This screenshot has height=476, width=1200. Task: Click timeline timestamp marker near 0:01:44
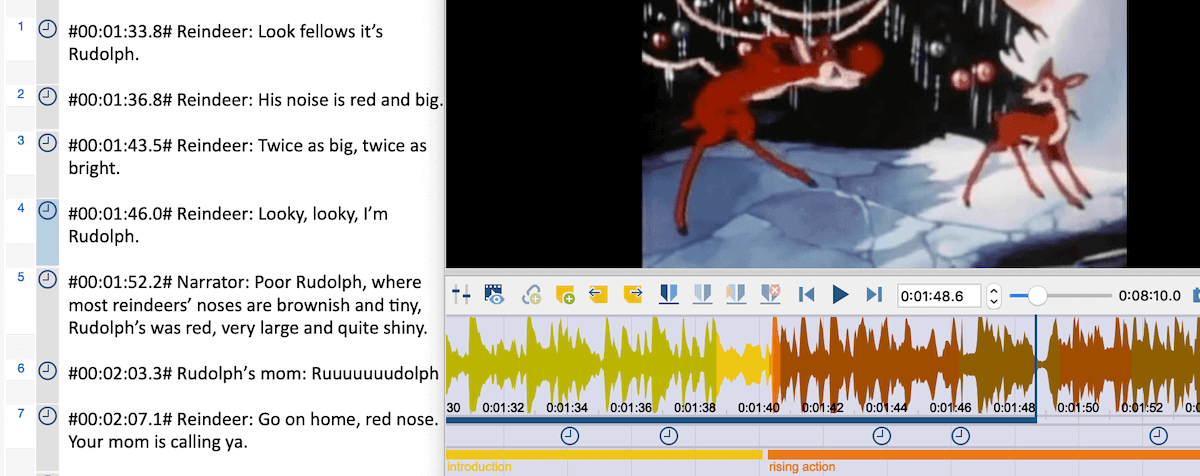tap(881, 435)
